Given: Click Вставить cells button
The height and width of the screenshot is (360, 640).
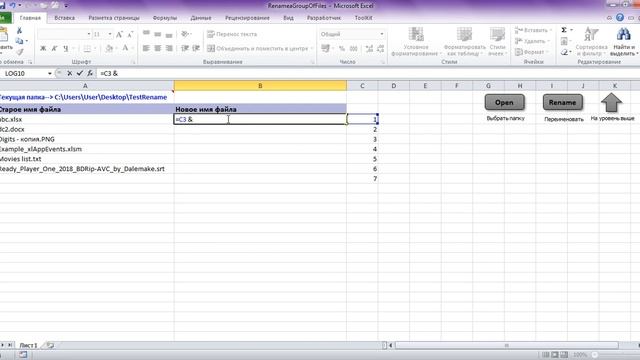Looking at the screenshot, I should (533, 30).
